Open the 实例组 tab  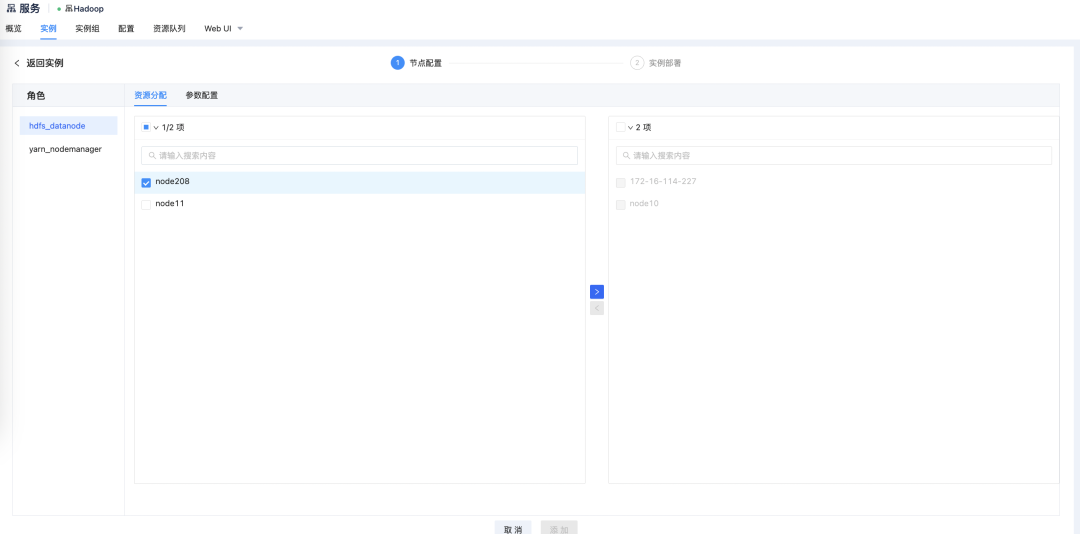pyautogui.click(x=87, y=29)
